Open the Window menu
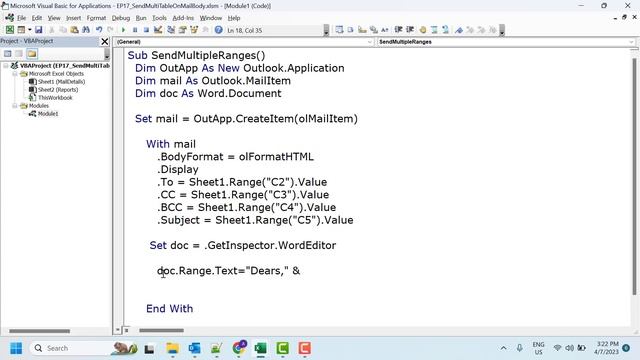 pyautogui.click(x=211, y=18)
